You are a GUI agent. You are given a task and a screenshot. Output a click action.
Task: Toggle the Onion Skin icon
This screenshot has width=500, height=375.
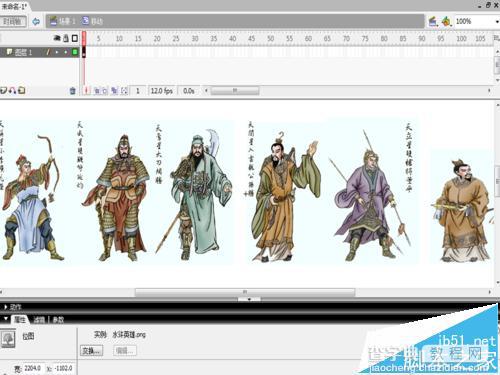(x=97, y=91)
